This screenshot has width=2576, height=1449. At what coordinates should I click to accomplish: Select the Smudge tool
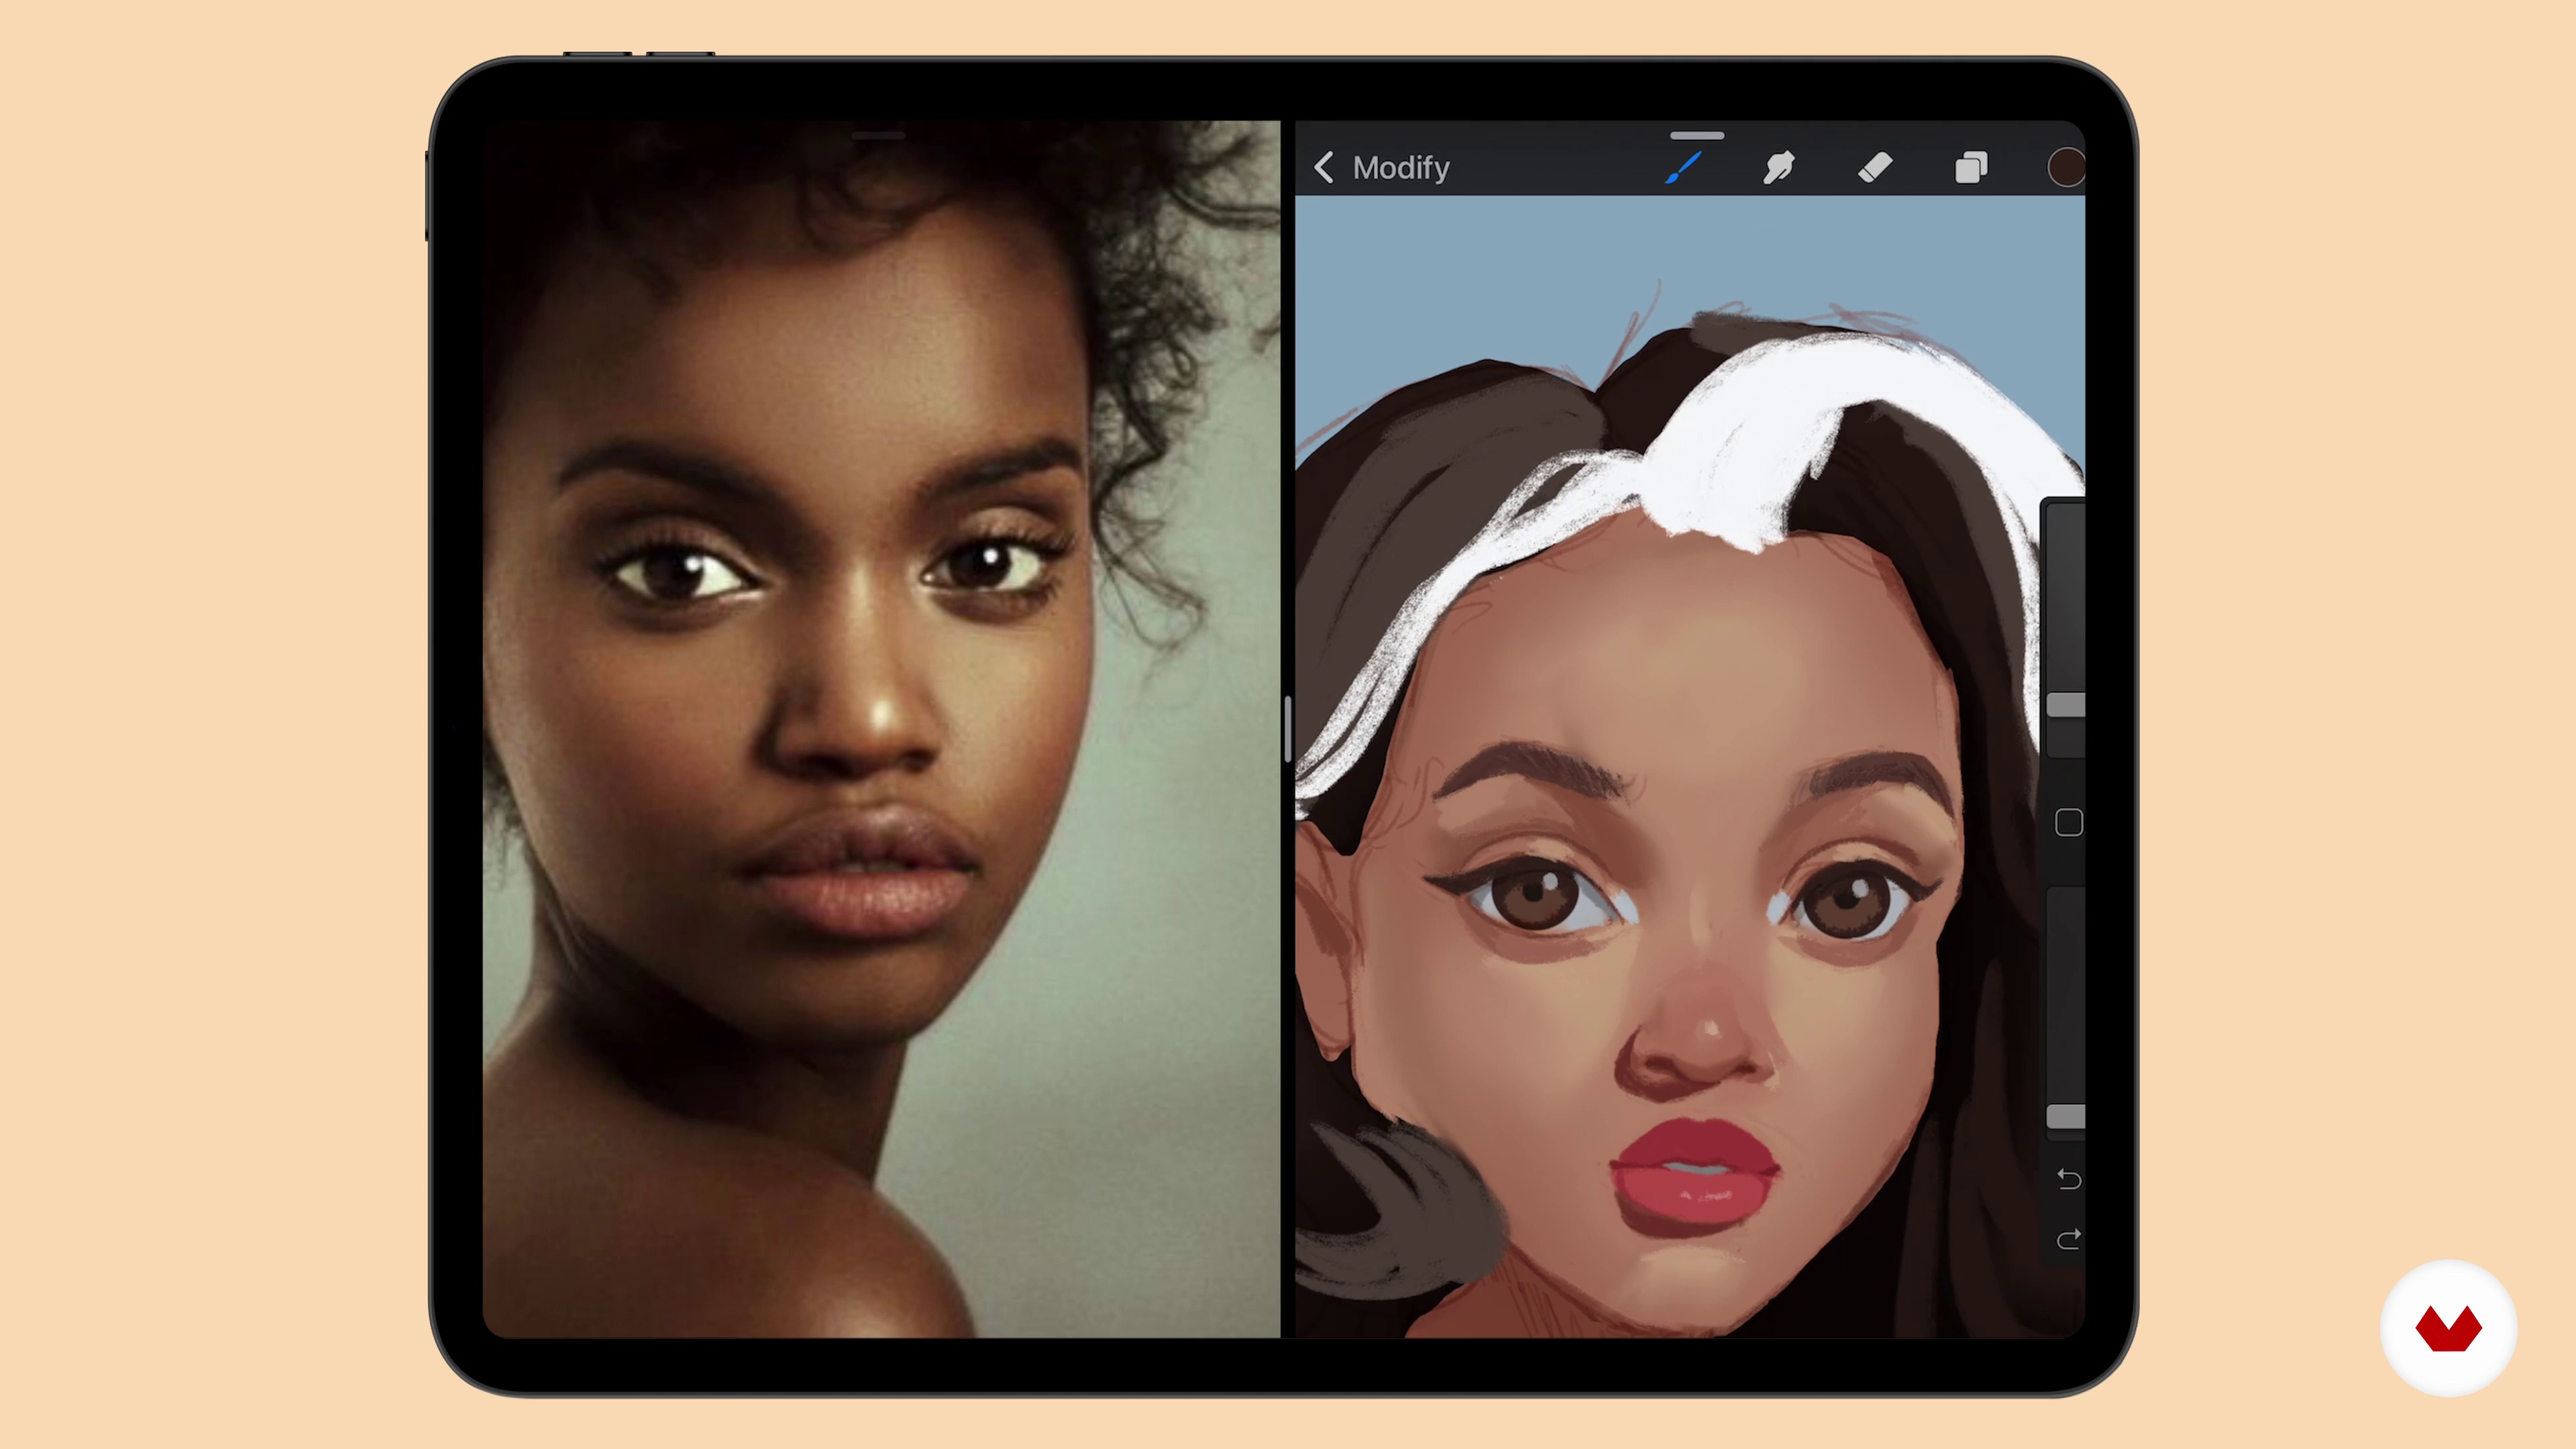[x=1779, y=167]
